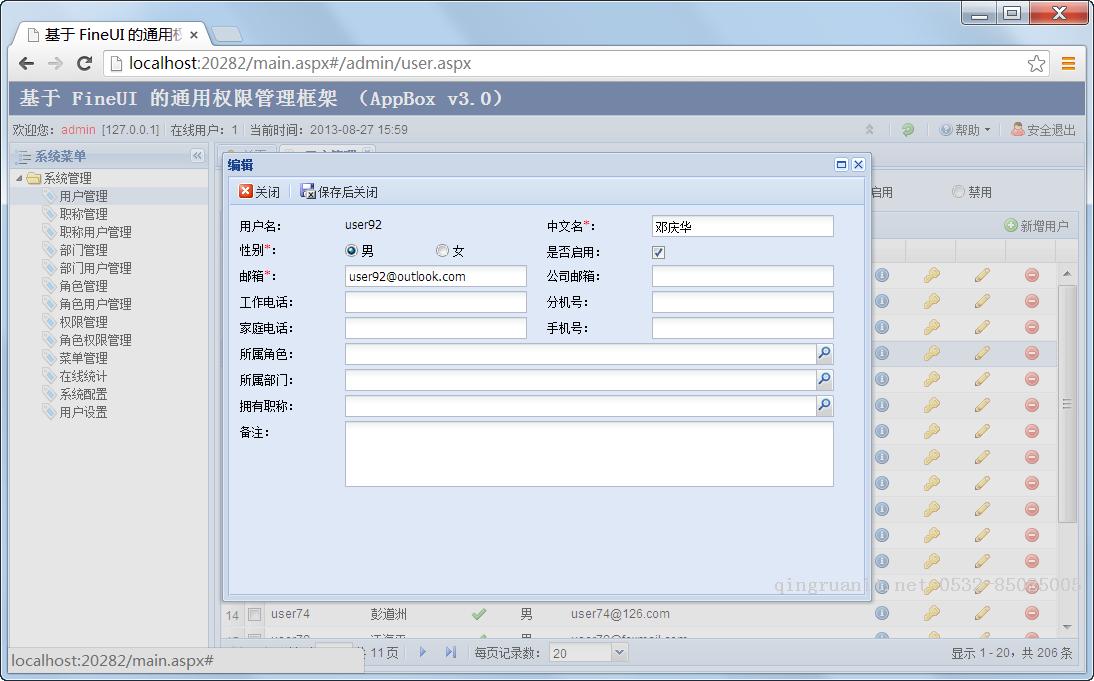This screenshot has height=681, width=1094.
Task: Click the red delete icon on user74 row
Action: (x=1032, y=613)
